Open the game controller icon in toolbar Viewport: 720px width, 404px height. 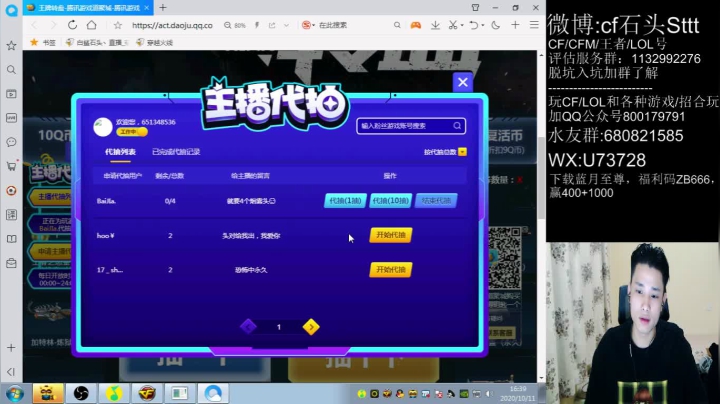click(416, 25)
